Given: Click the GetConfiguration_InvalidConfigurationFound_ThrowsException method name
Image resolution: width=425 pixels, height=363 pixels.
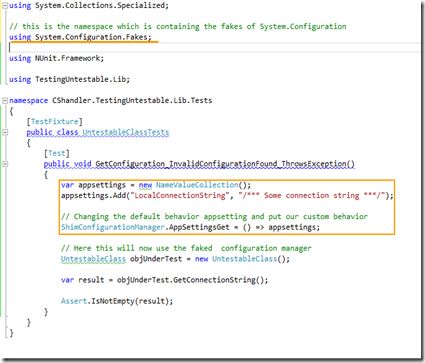Looking at the screenshot, I should (x=225, y=164).
